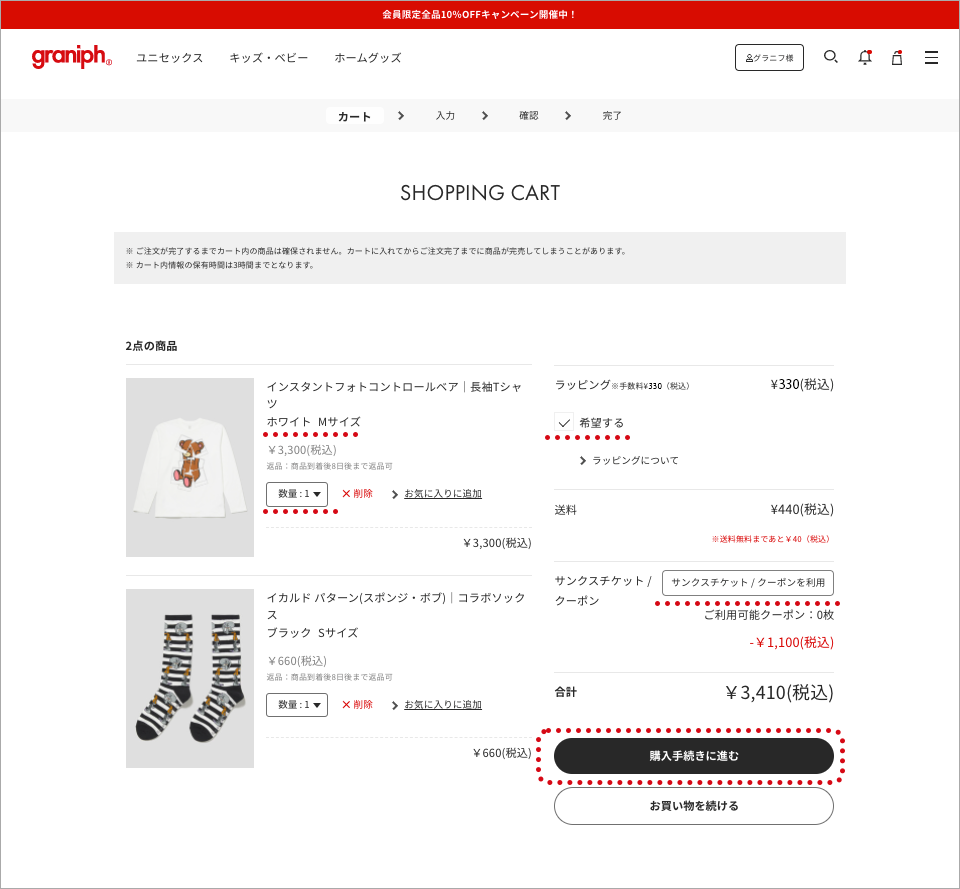960x889 pixels.
Task: Toggle the 希望する wrapping checkbox
Action: pyautogui.click(x=564, y=422)
